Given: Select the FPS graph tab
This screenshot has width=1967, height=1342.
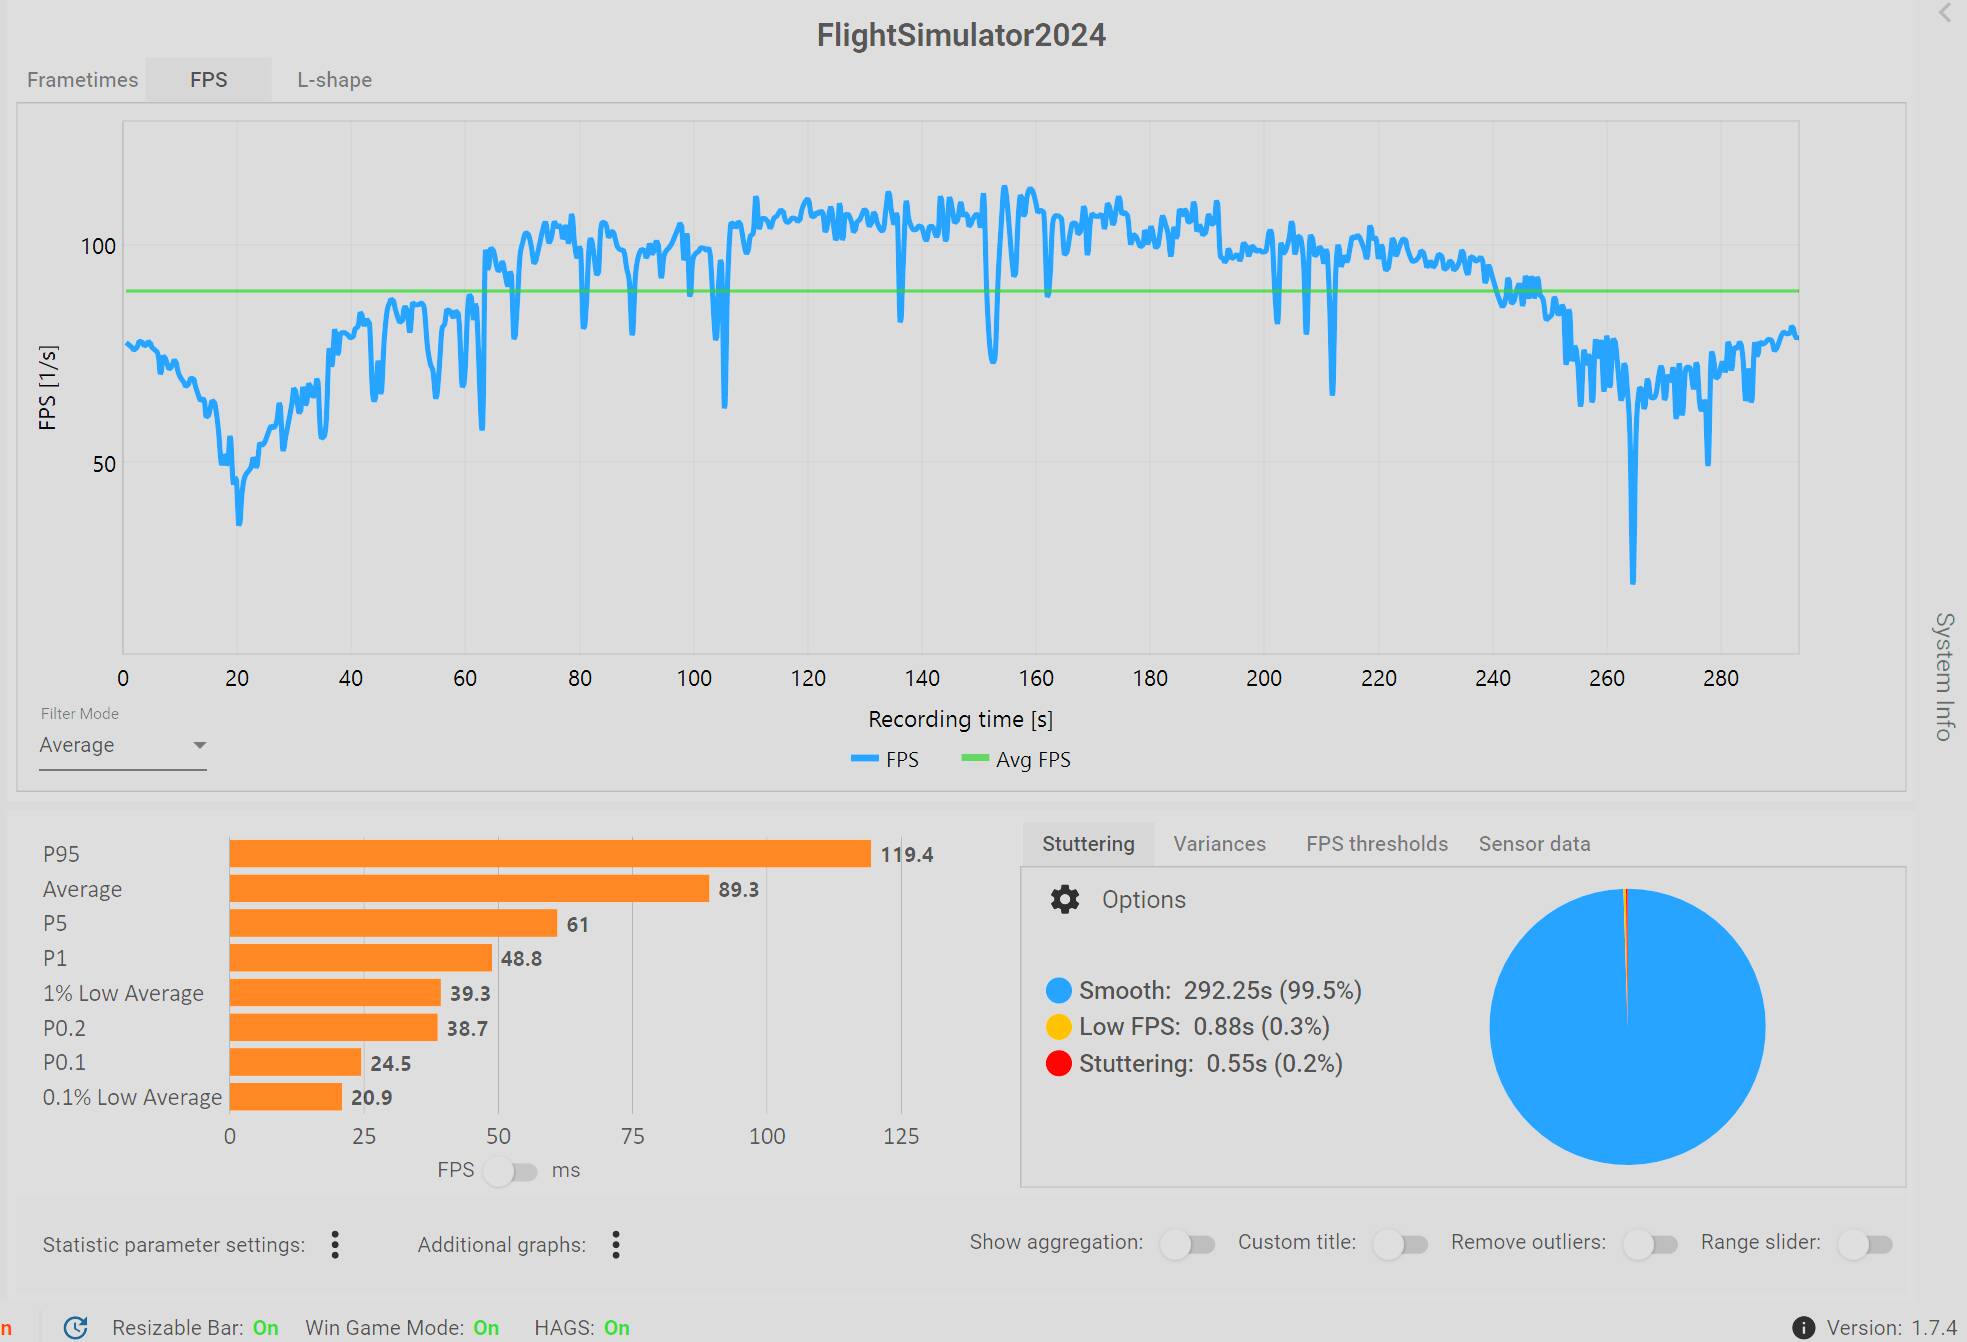Looking at the screenshot, I should point(208,80).
